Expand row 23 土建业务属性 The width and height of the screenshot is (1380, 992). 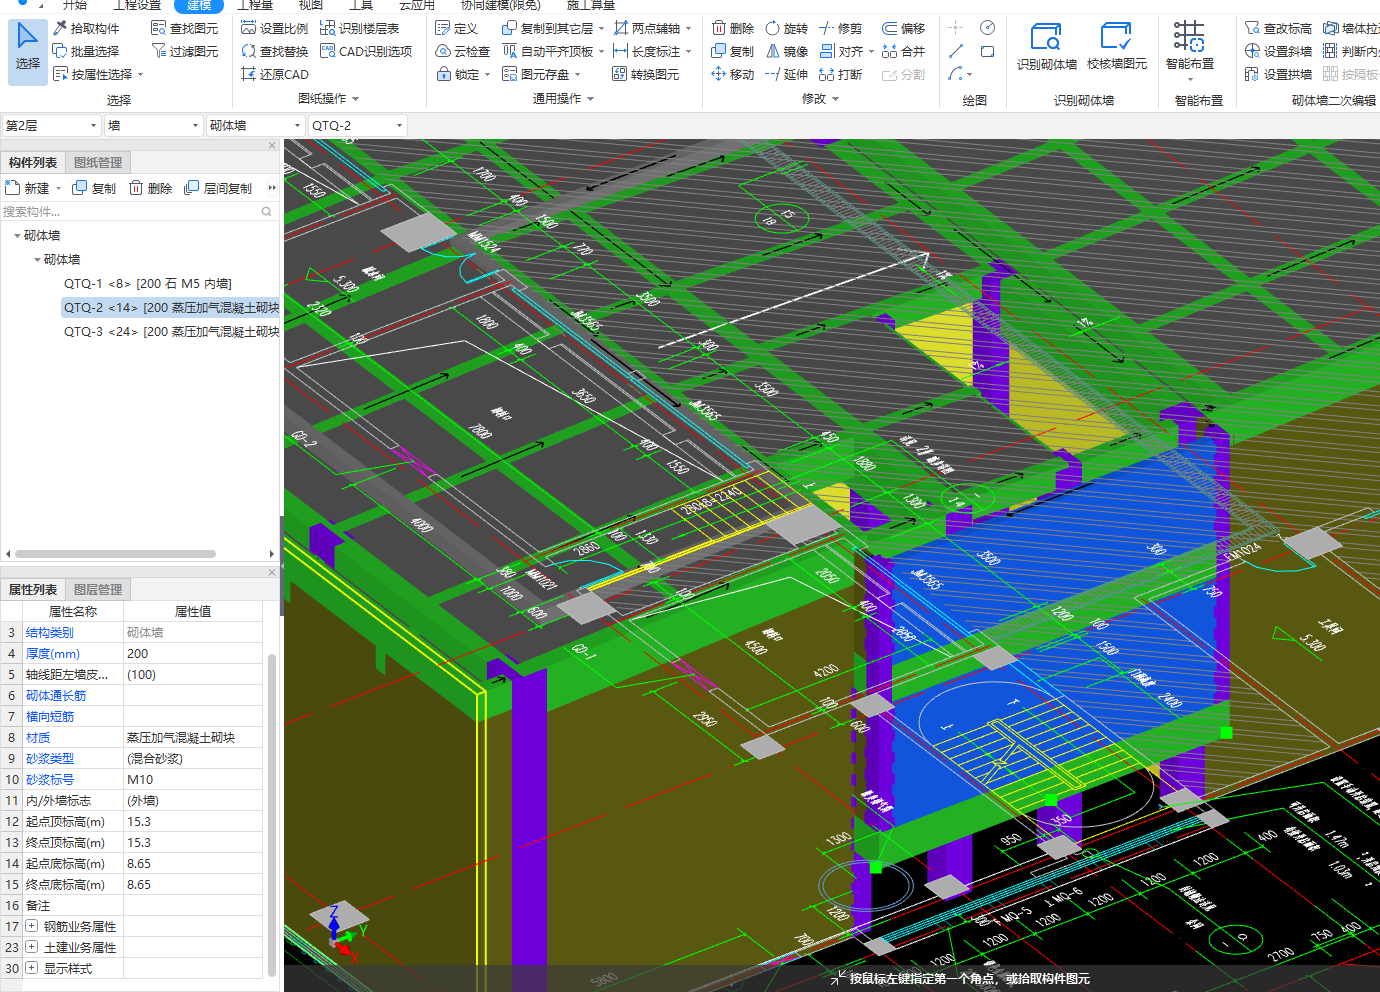point(32,947)
